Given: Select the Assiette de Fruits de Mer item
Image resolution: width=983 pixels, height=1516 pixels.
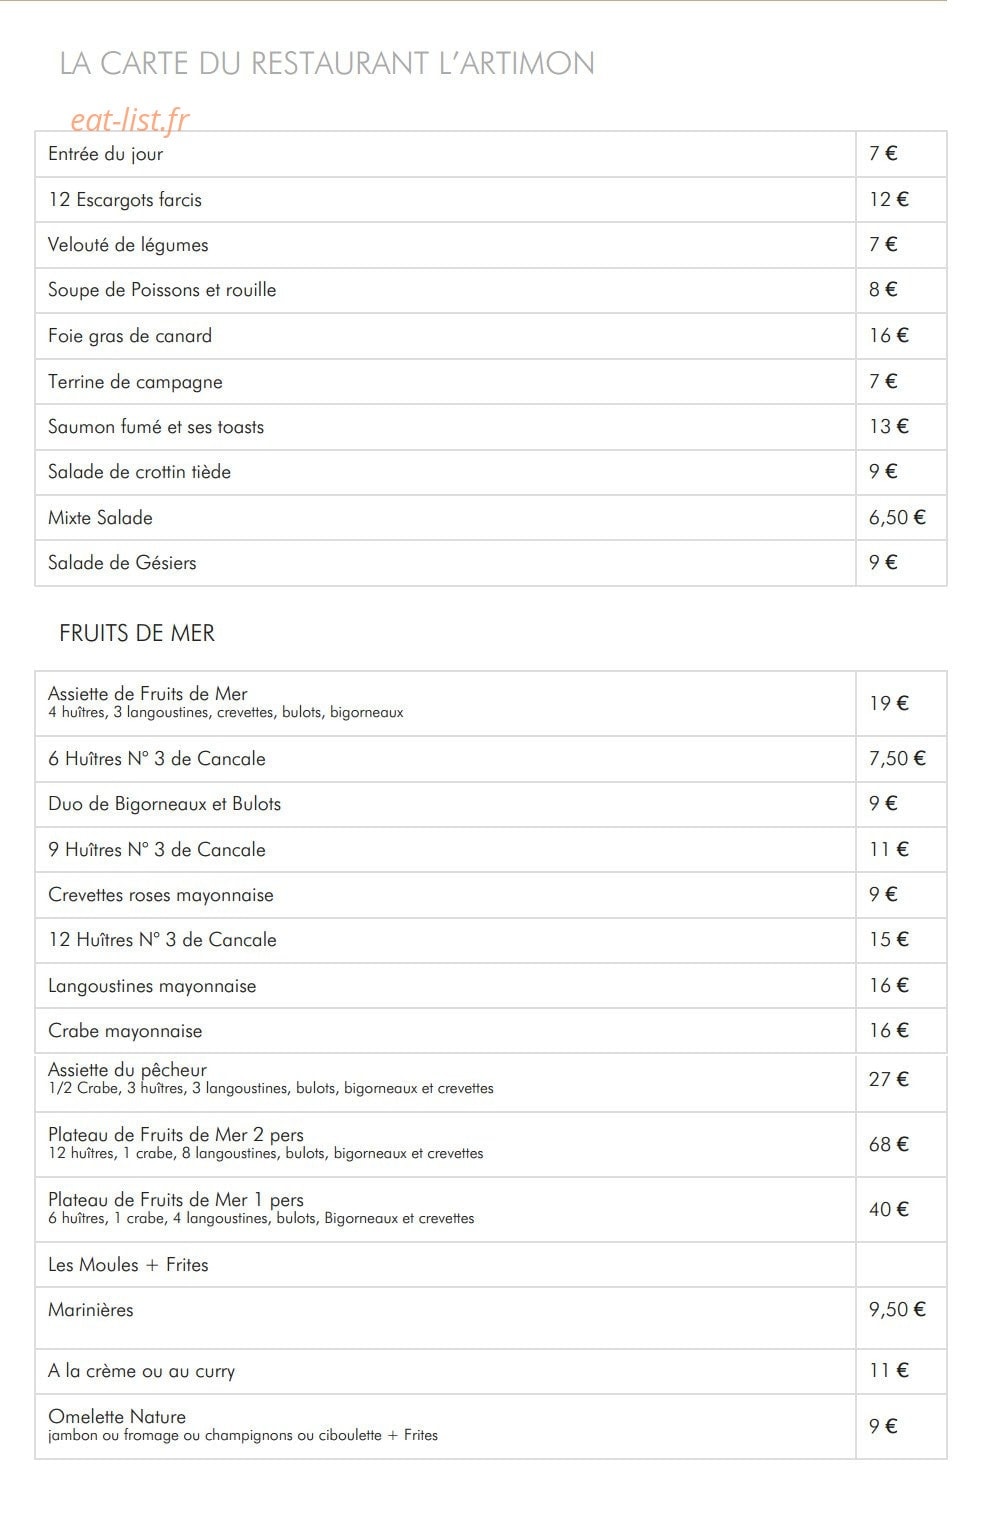Looking at the screenshot, I should [148, 694].
